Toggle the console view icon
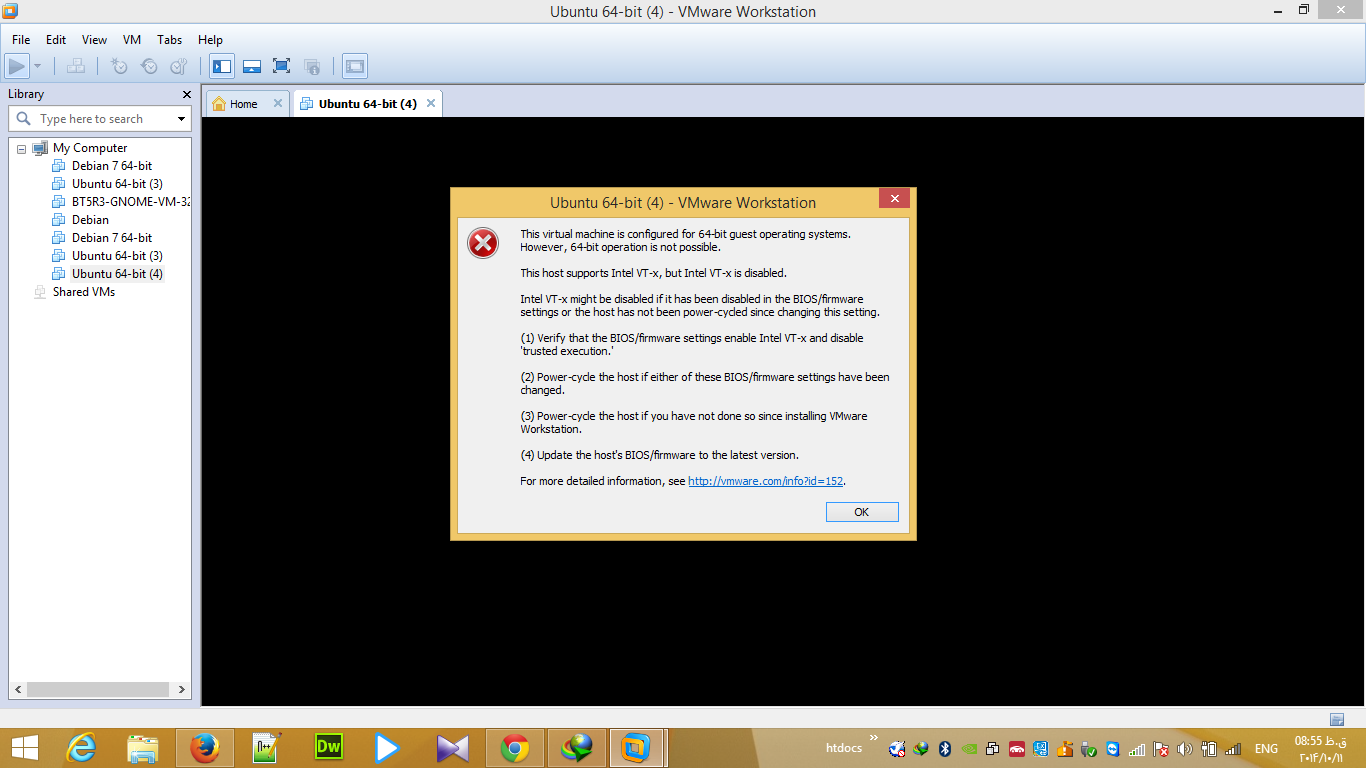The height and width of the screenshot is (768, 1366). click(354, 67)
